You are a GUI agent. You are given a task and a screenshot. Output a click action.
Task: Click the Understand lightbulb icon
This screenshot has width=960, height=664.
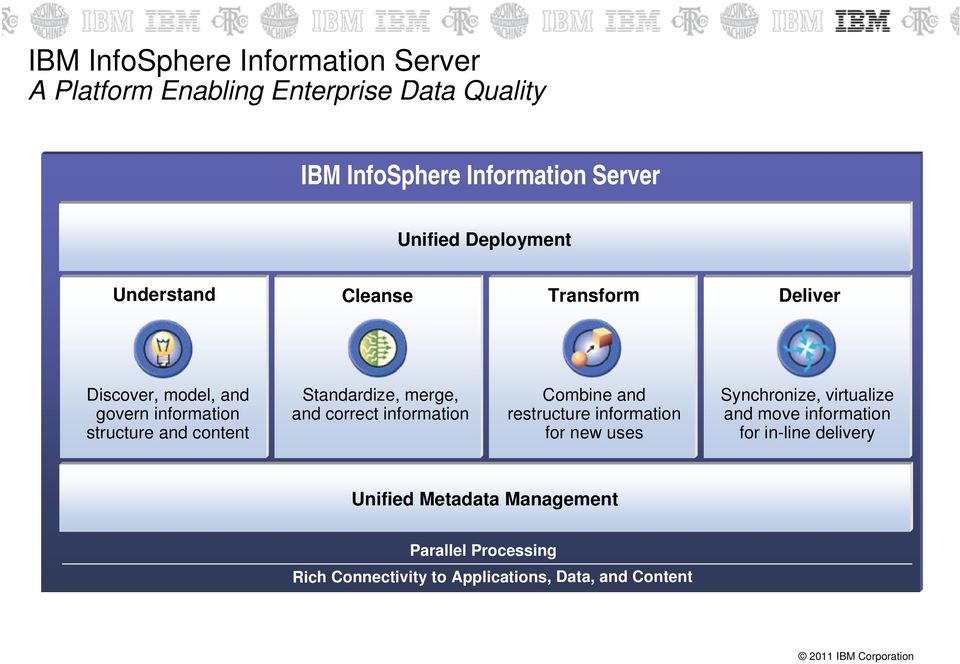[x=163, y=348]
